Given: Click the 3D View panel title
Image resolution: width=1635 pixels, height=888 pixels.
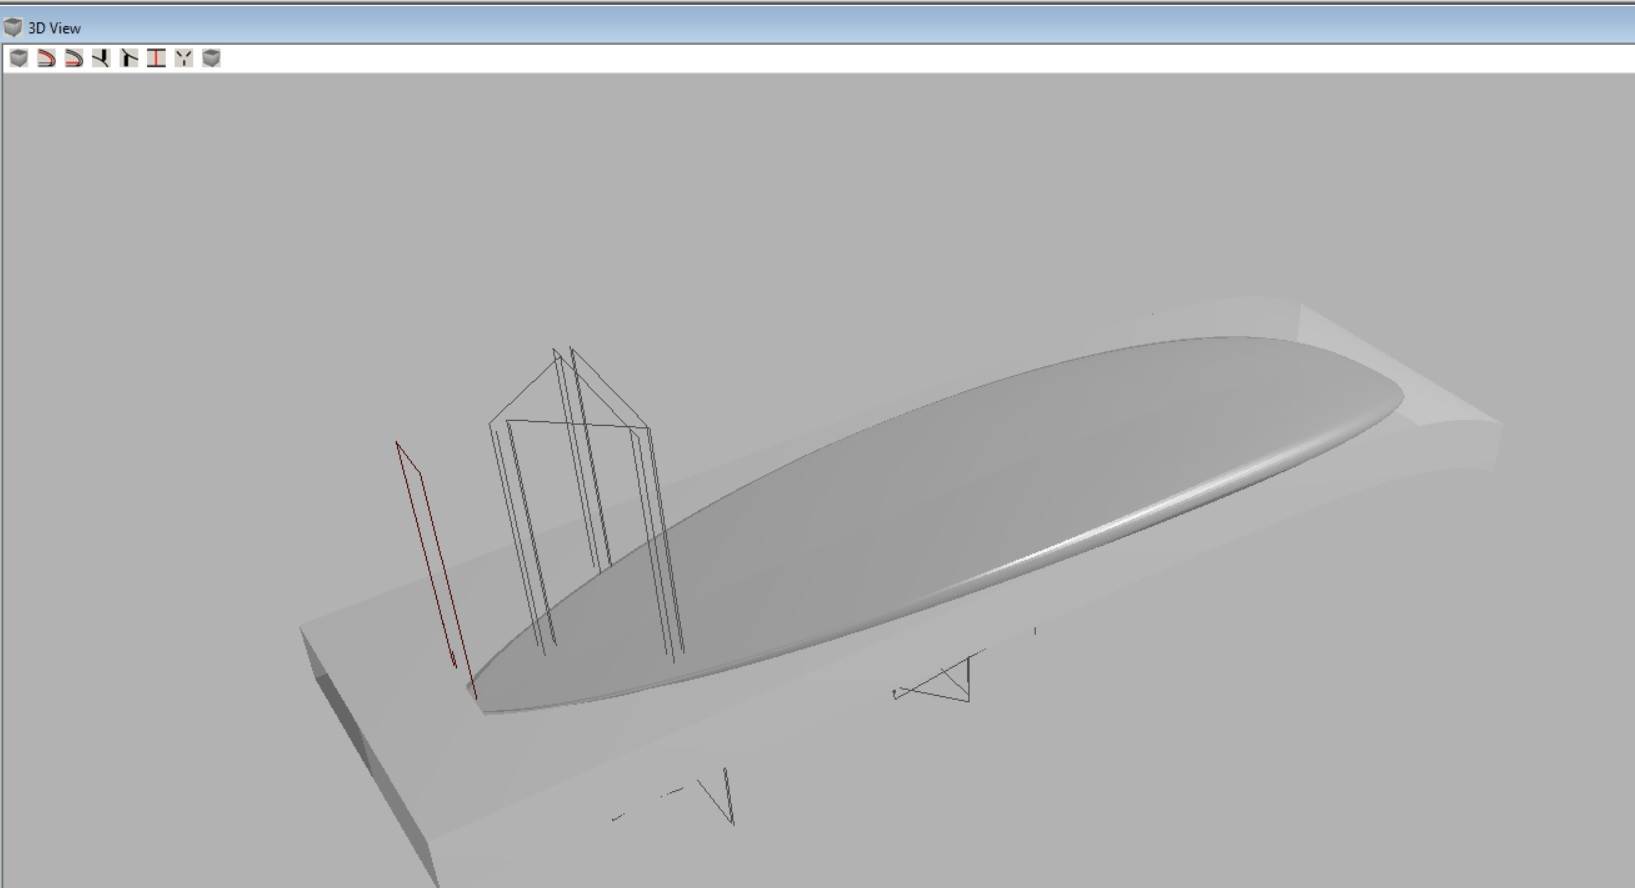Looking at the screenshot, I should pos(55,28).
